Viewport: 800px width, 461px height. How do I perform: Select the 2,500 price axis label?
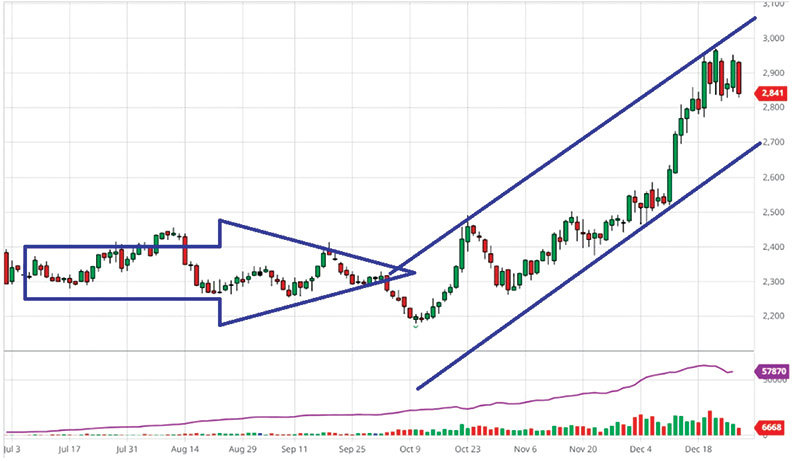pyautogui.click(x=772, y=212)
